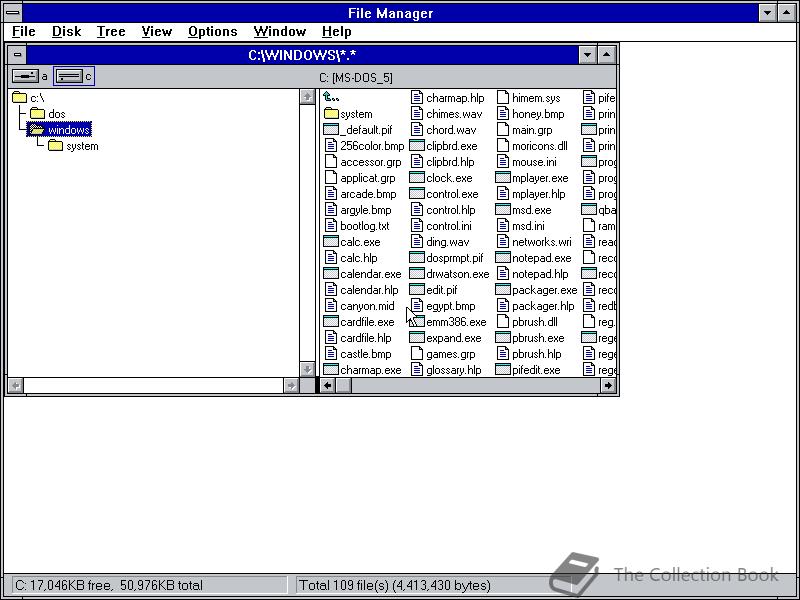The image size is (800, 600).
Task: Select games.grp file icon
Action: click(417, 354)
